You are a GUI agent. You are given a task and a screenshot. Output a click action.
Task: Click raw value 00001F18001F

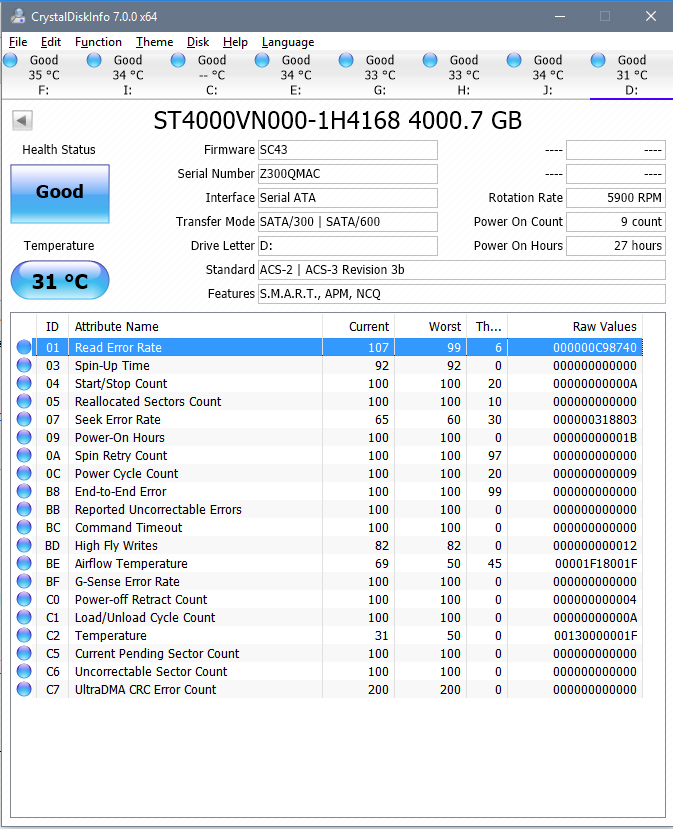[x=596, y=564]
